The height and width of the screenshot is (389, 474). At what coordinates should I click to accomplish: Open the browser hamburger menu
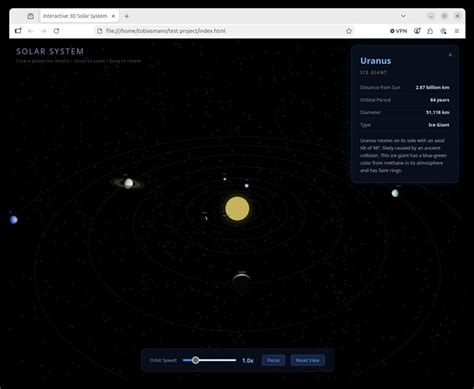tap(457, 31)
